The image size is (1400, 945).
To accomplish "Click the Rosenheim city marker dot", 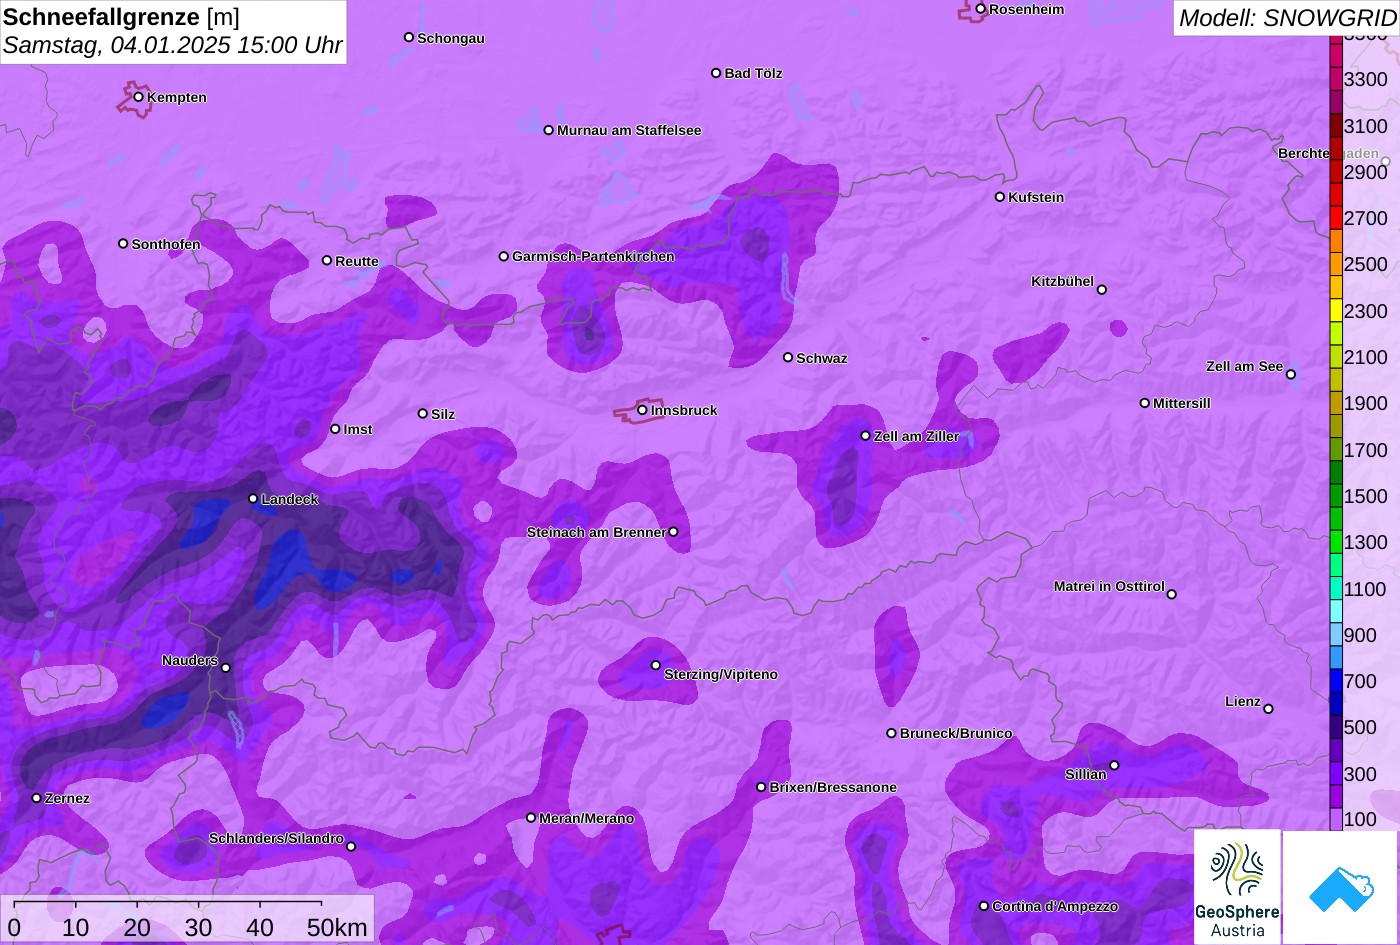I will pyautogui.click(x=980, y=9).
